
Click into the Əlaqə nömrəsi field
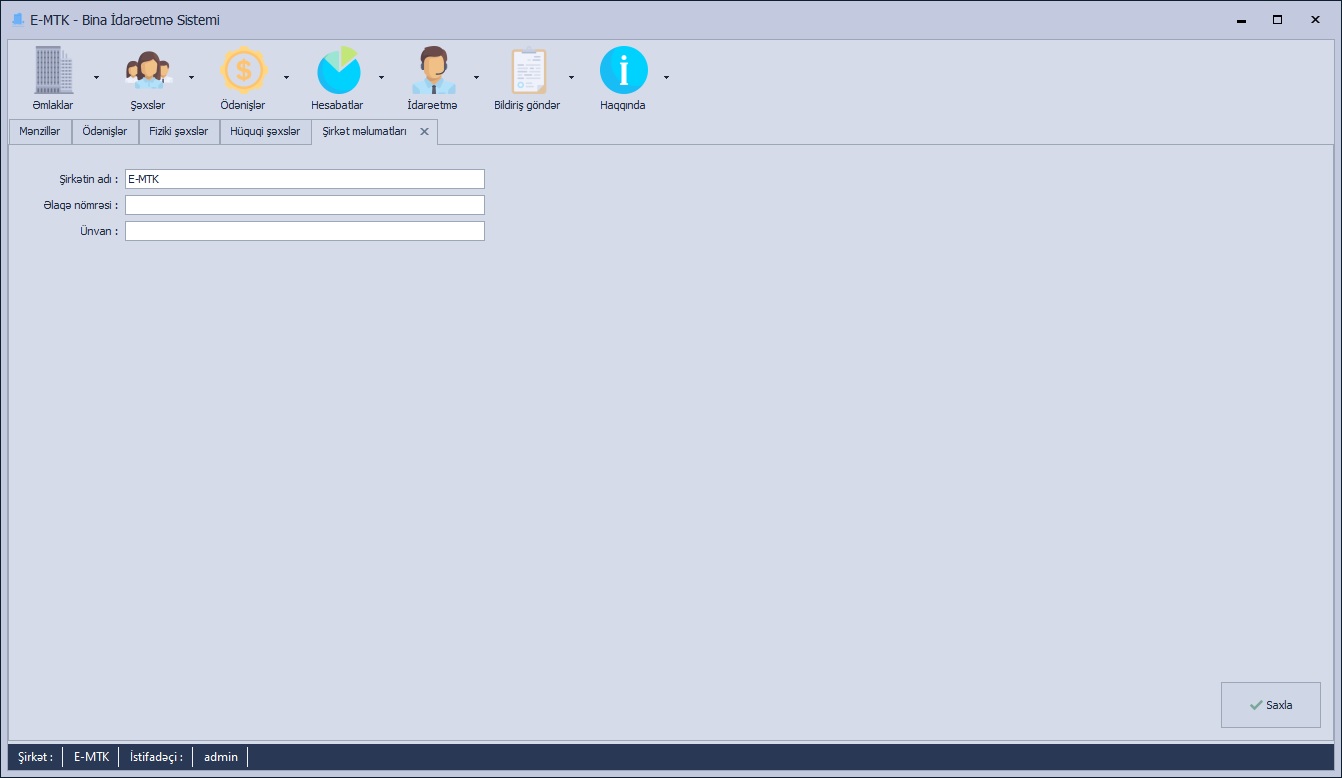[304, 205]
